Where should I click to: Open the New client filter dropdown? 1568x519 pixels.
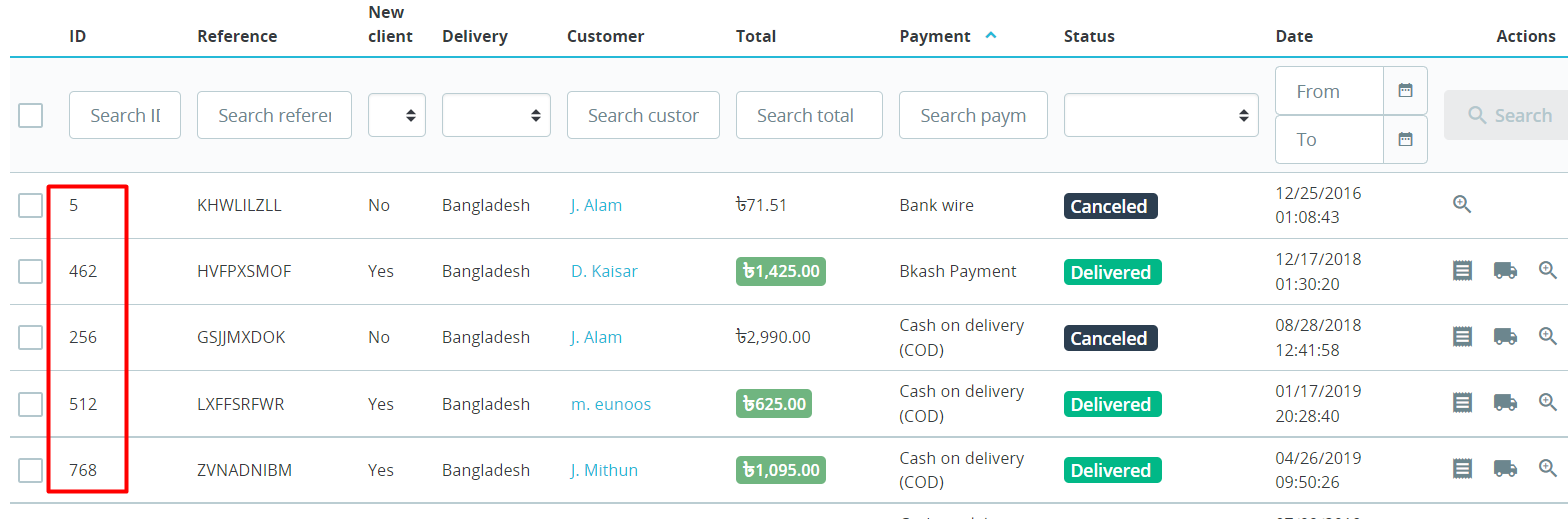[x=397, y=115]
